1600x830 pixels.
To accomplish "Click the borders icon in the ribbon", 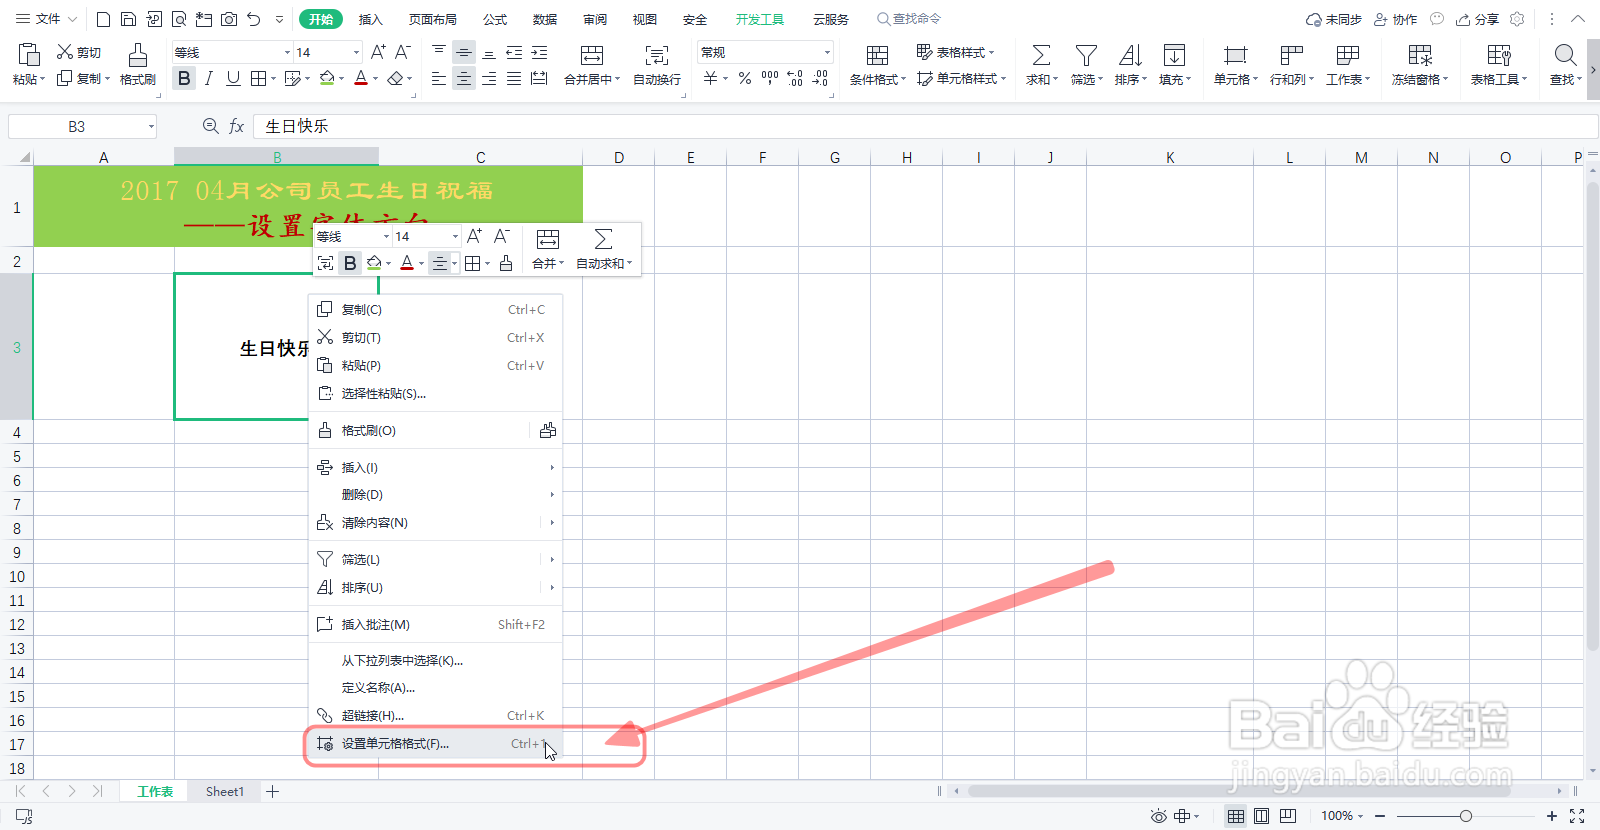I will [x=258, y=78].
